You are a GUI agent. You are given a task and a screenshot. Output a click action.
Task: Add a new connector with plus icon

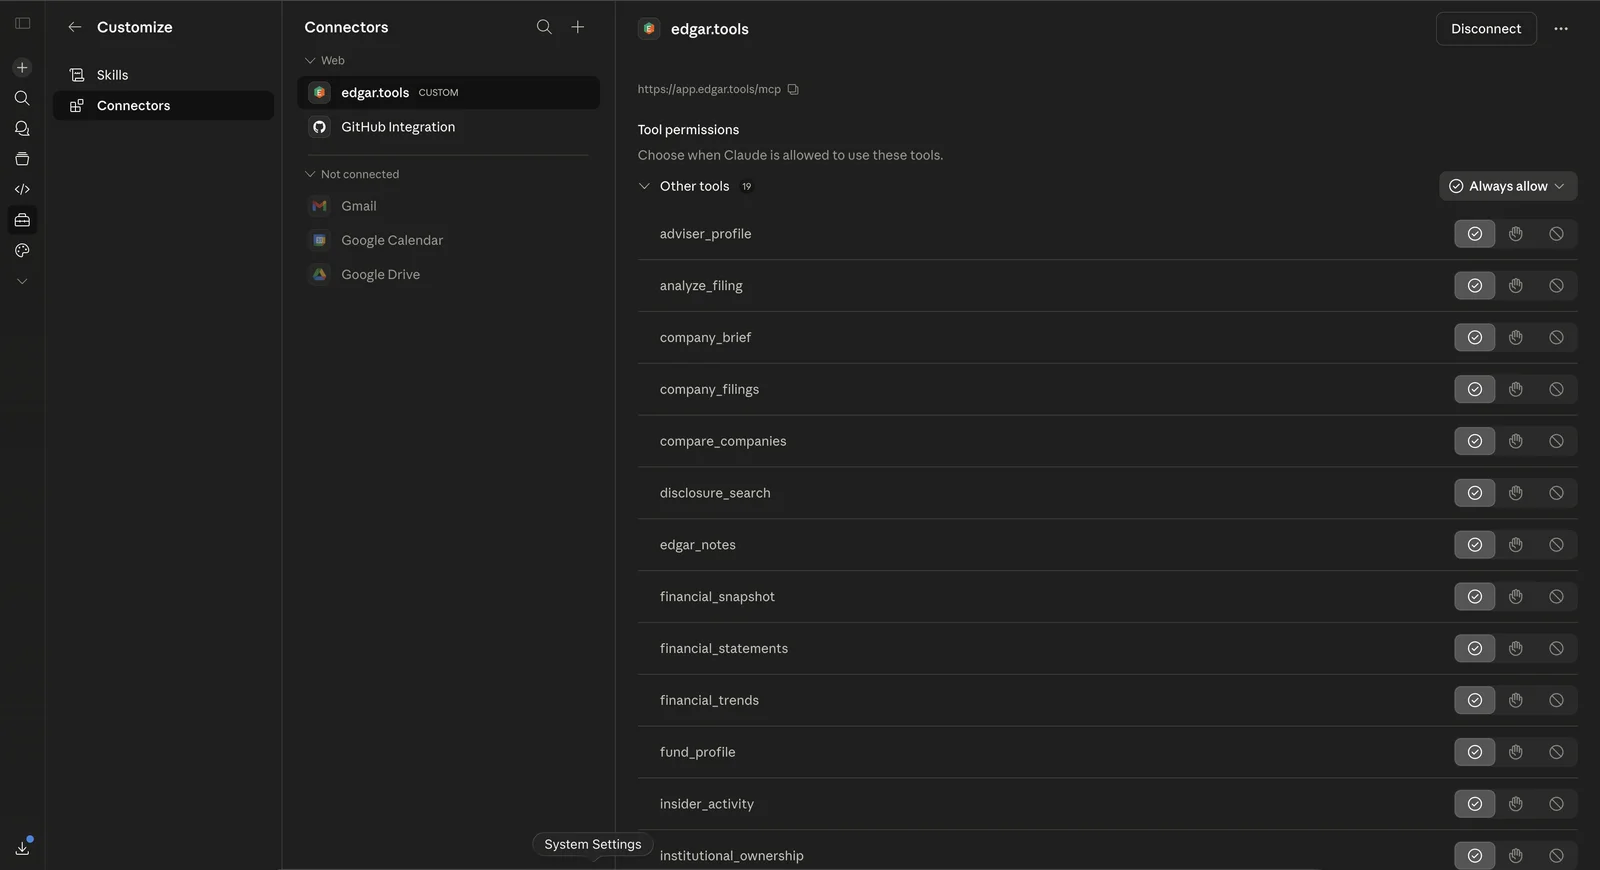tap(578, 27)
